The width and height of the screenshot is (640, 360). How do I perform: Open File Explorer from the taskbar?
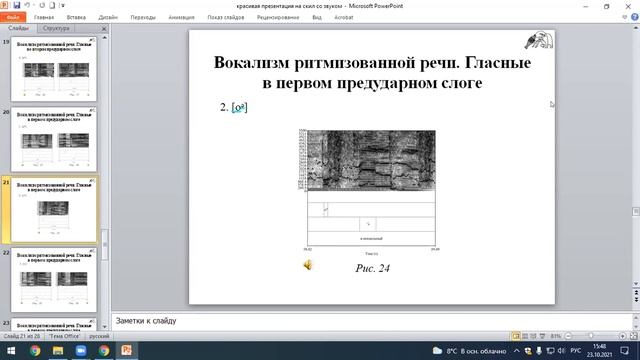click(58, 351)
